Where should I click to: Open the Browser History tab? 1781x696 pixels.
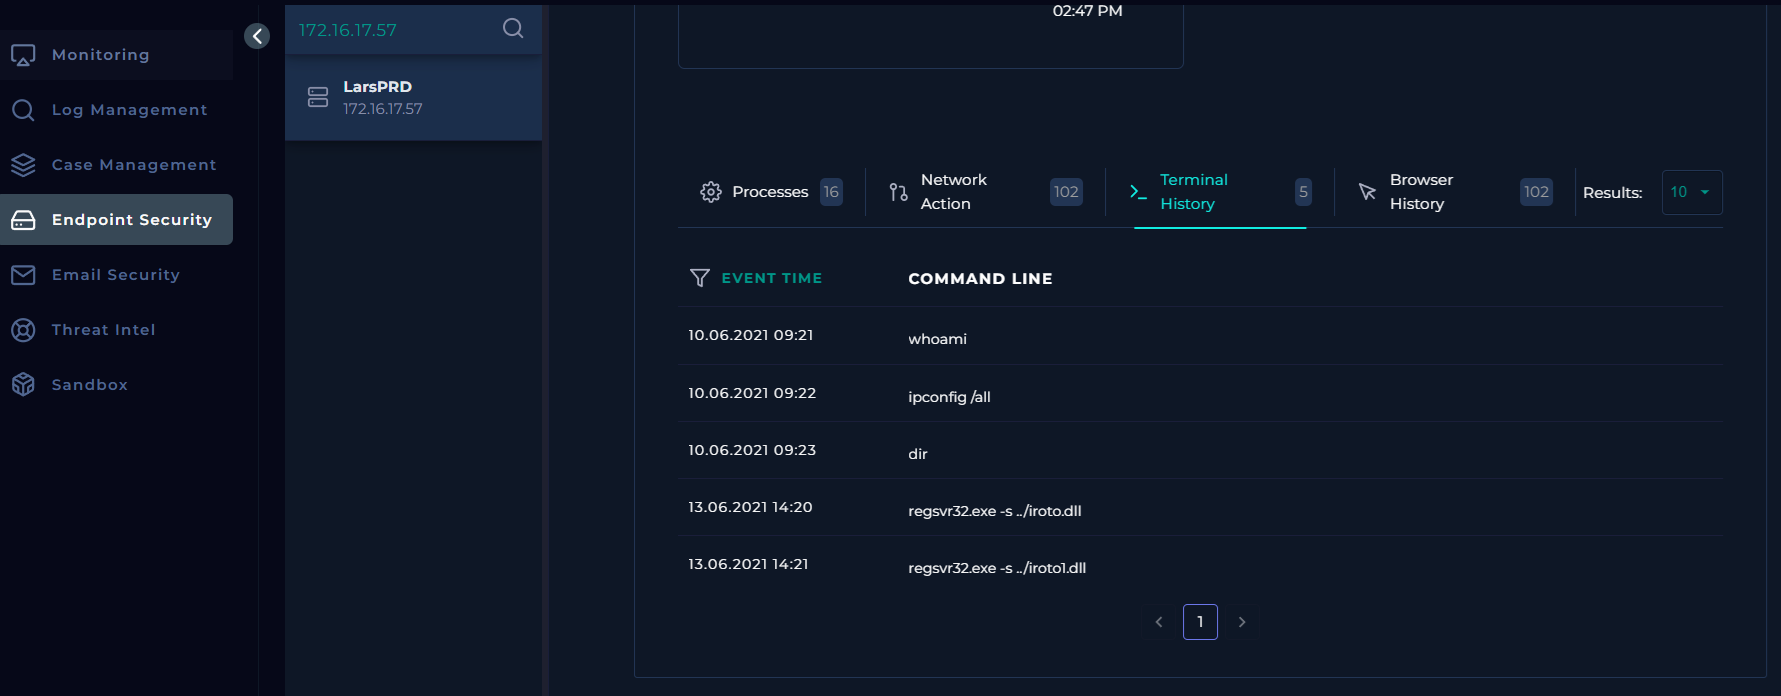[1421, 192]
